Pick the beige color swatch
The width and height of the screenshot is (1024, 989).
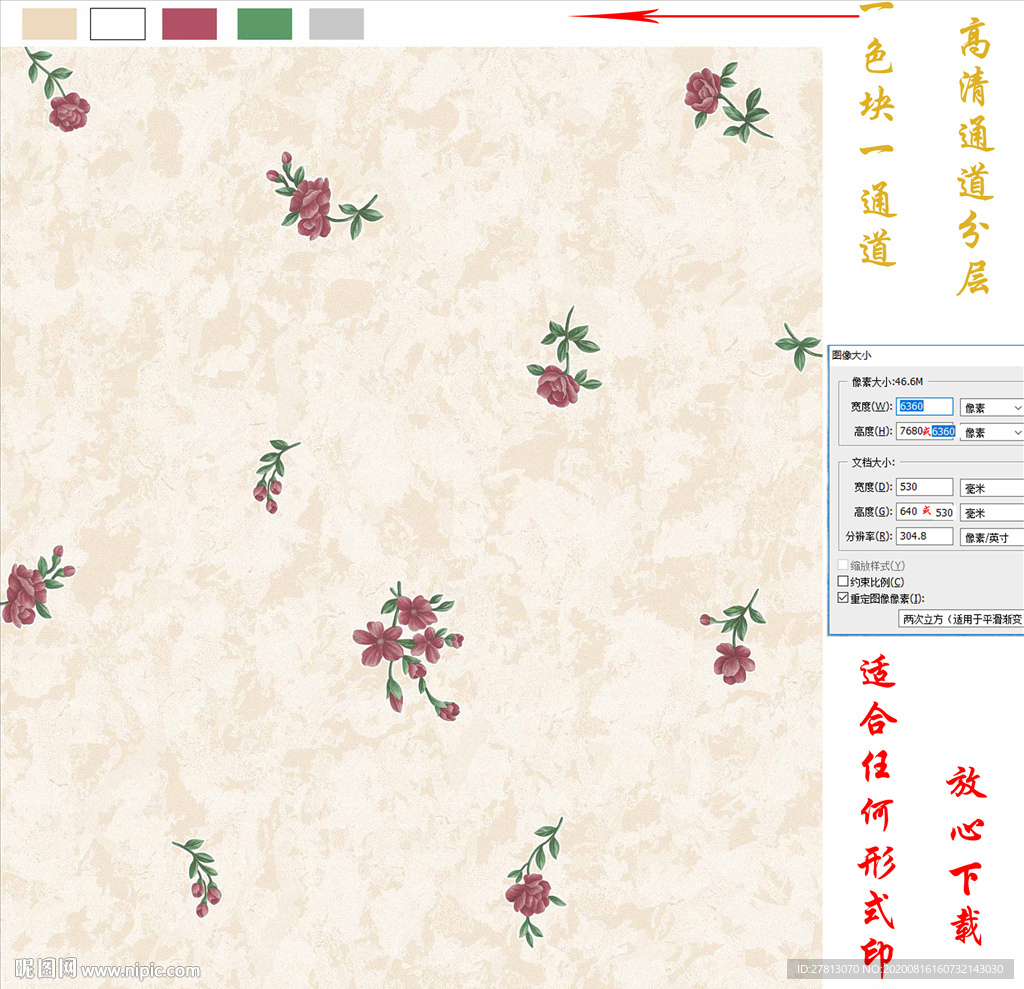(50, 24)
